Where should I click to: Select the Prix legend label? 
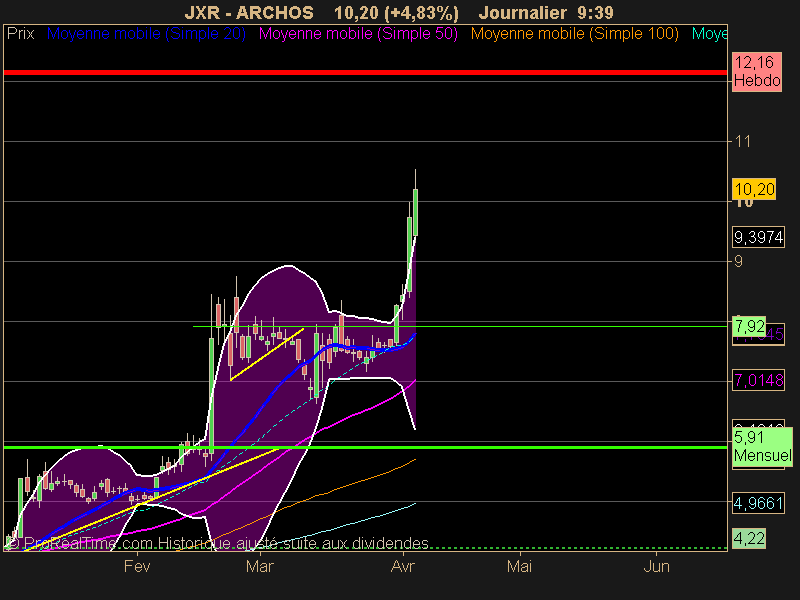[20, 34]
